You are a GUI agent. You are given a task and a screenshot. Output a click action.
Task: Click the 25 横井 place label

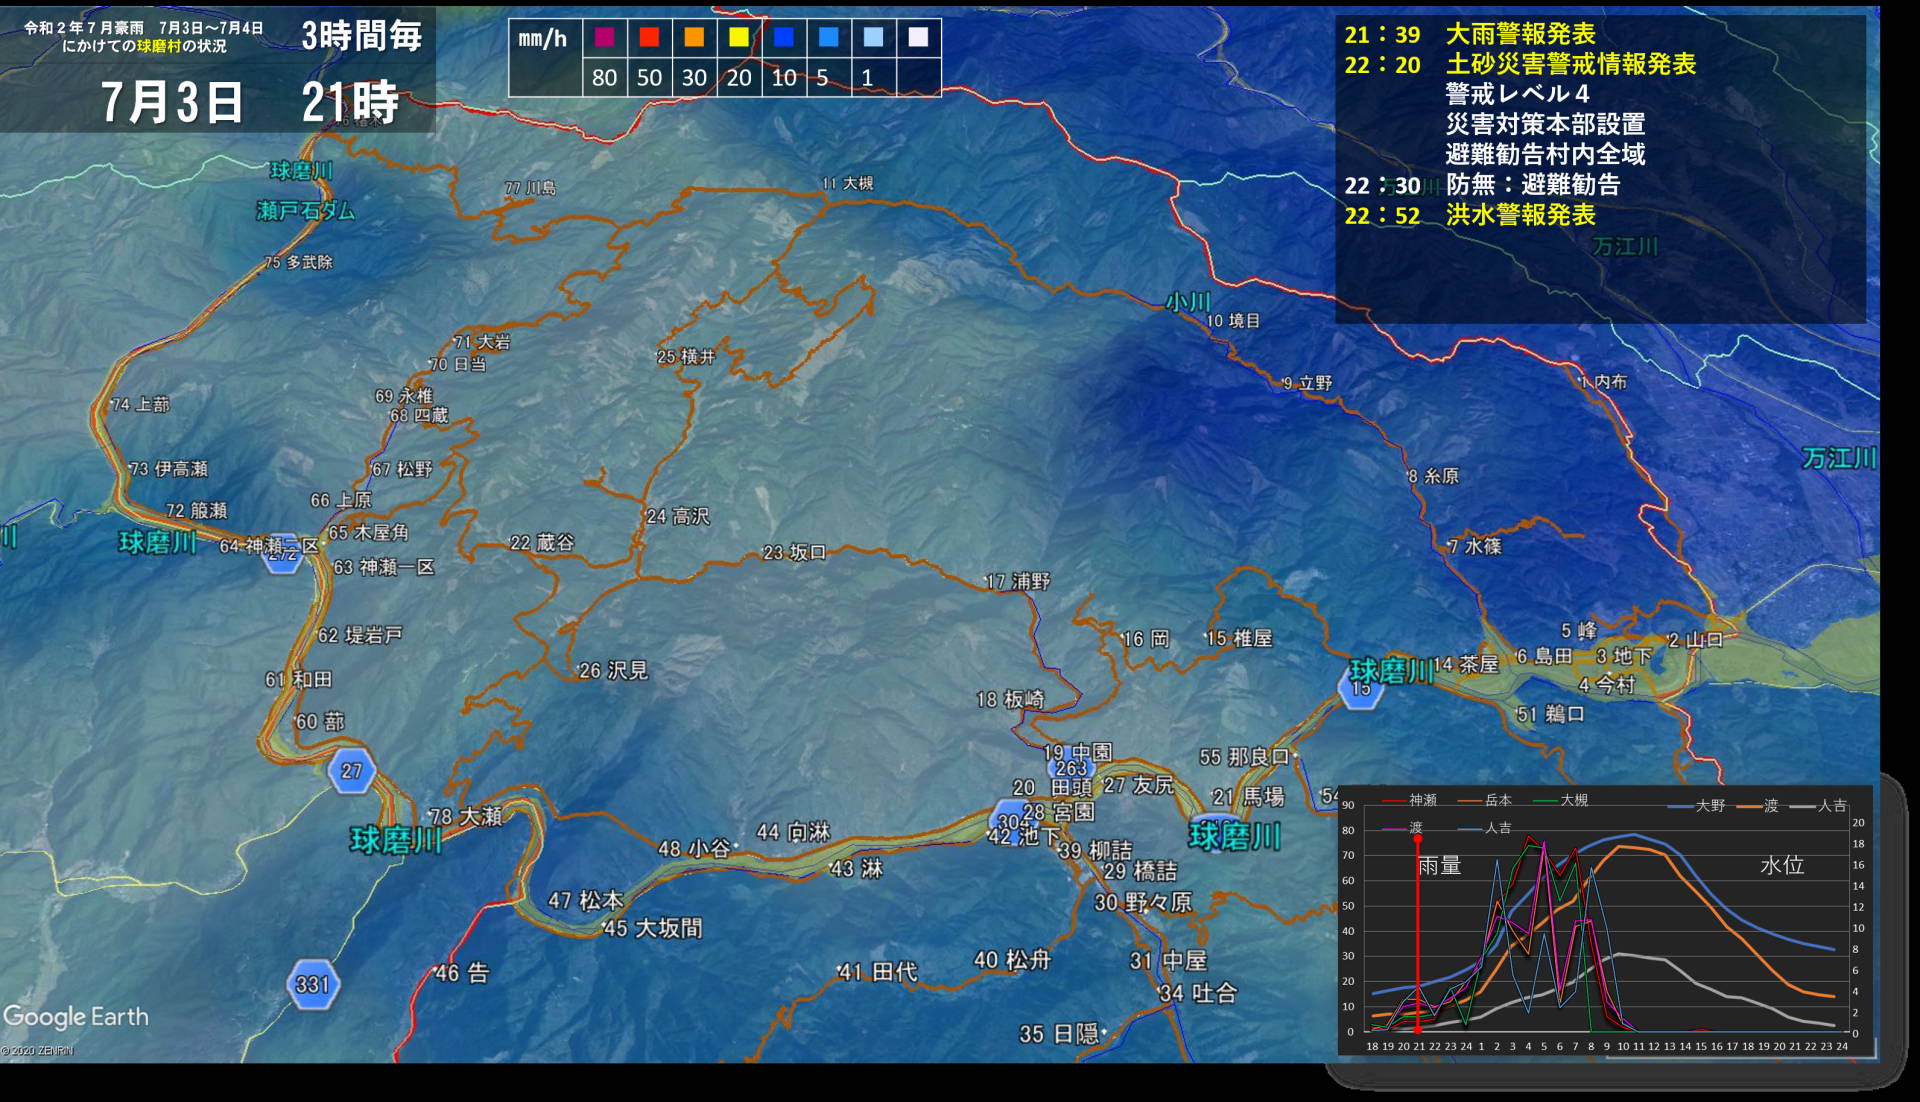pyautogui.click(x=686, y=357)
